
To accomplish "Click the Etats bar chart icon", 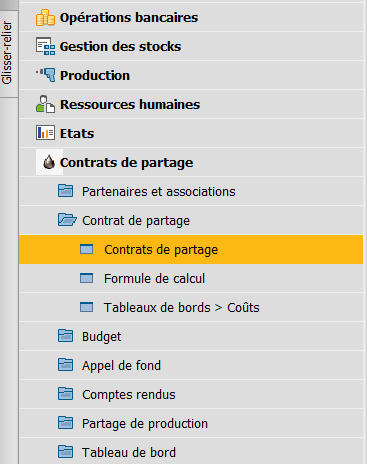I will click(x=45, y=133).
